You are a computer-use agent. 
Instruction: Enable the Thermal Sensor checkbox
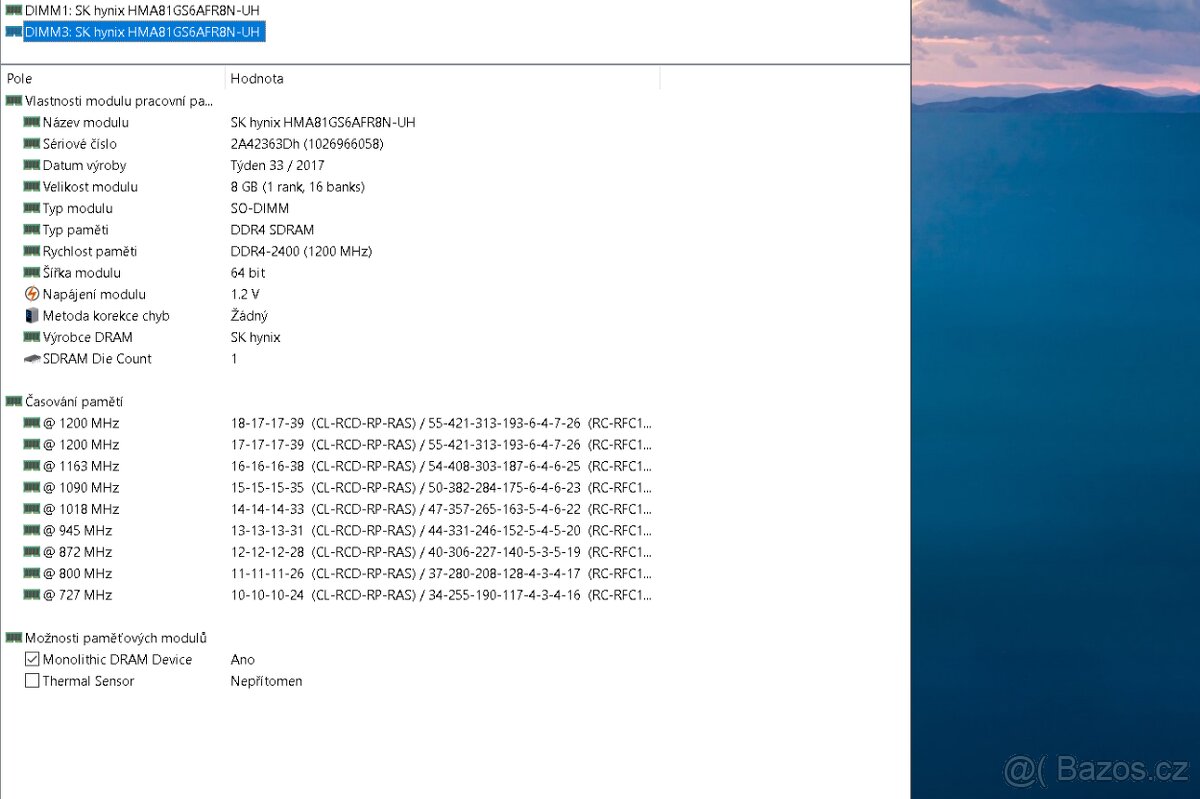(33, 680)
